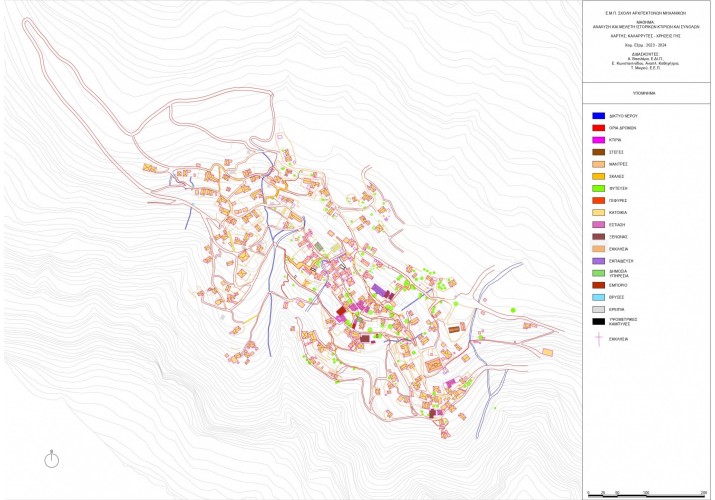Select the purple ΕΚΠΑΙΔΕΥΣΗ legend swatch

598,261
